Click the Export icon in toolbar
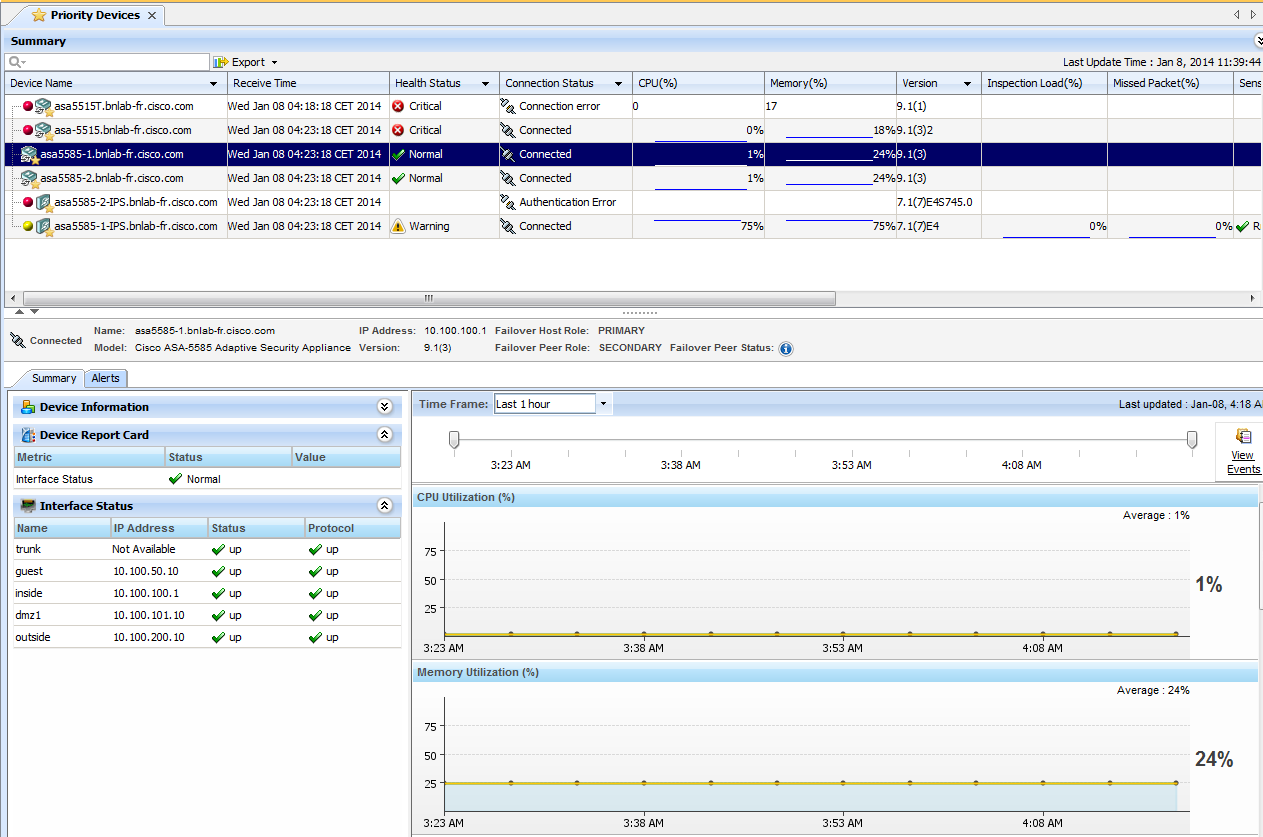 point(221,62)
